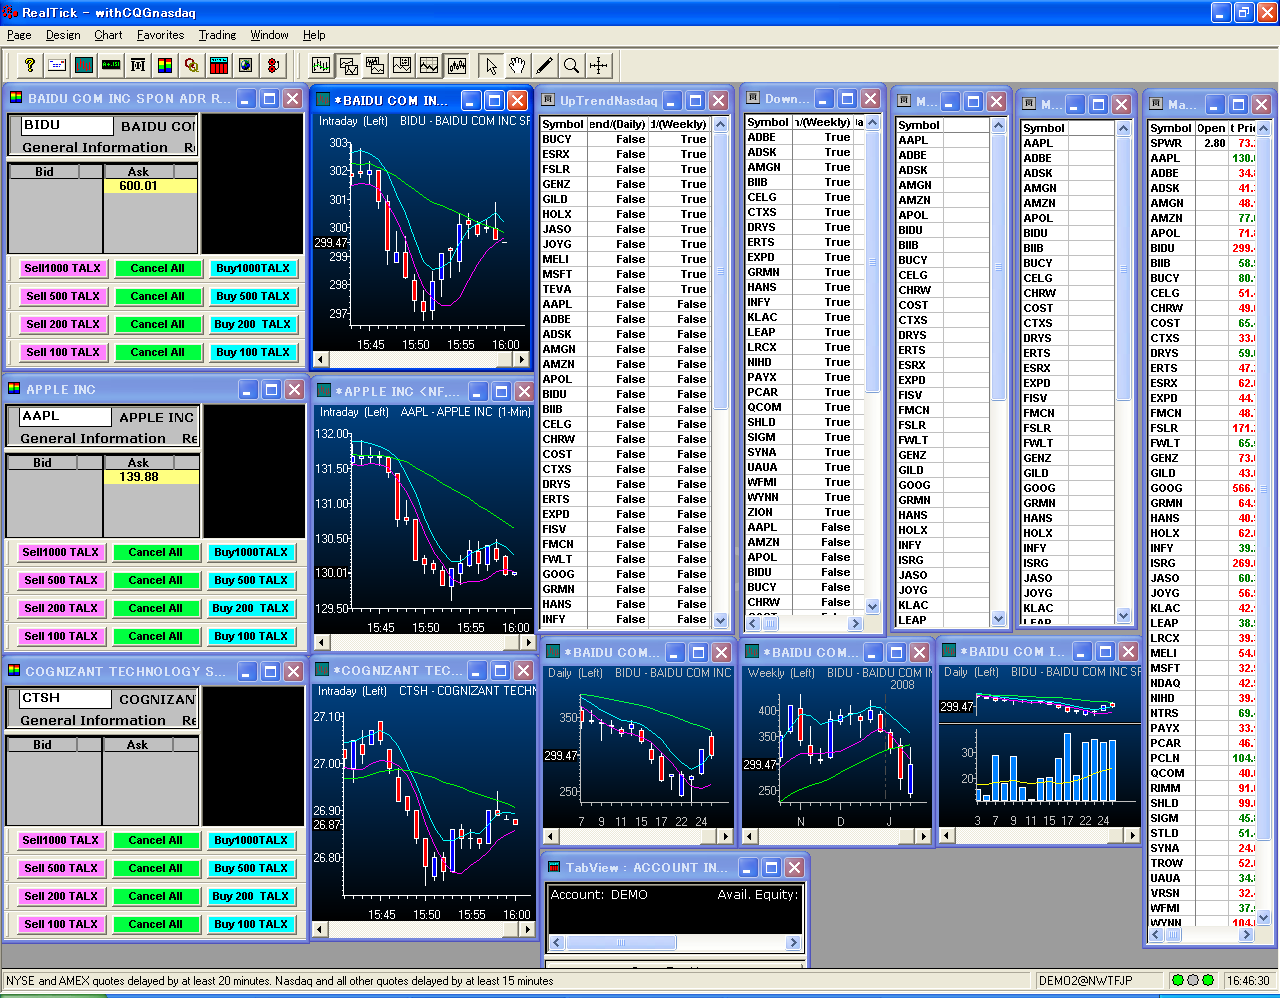
Task: Click the BAIDU daily chart right scroll arrow
Action: click(727, 836)
